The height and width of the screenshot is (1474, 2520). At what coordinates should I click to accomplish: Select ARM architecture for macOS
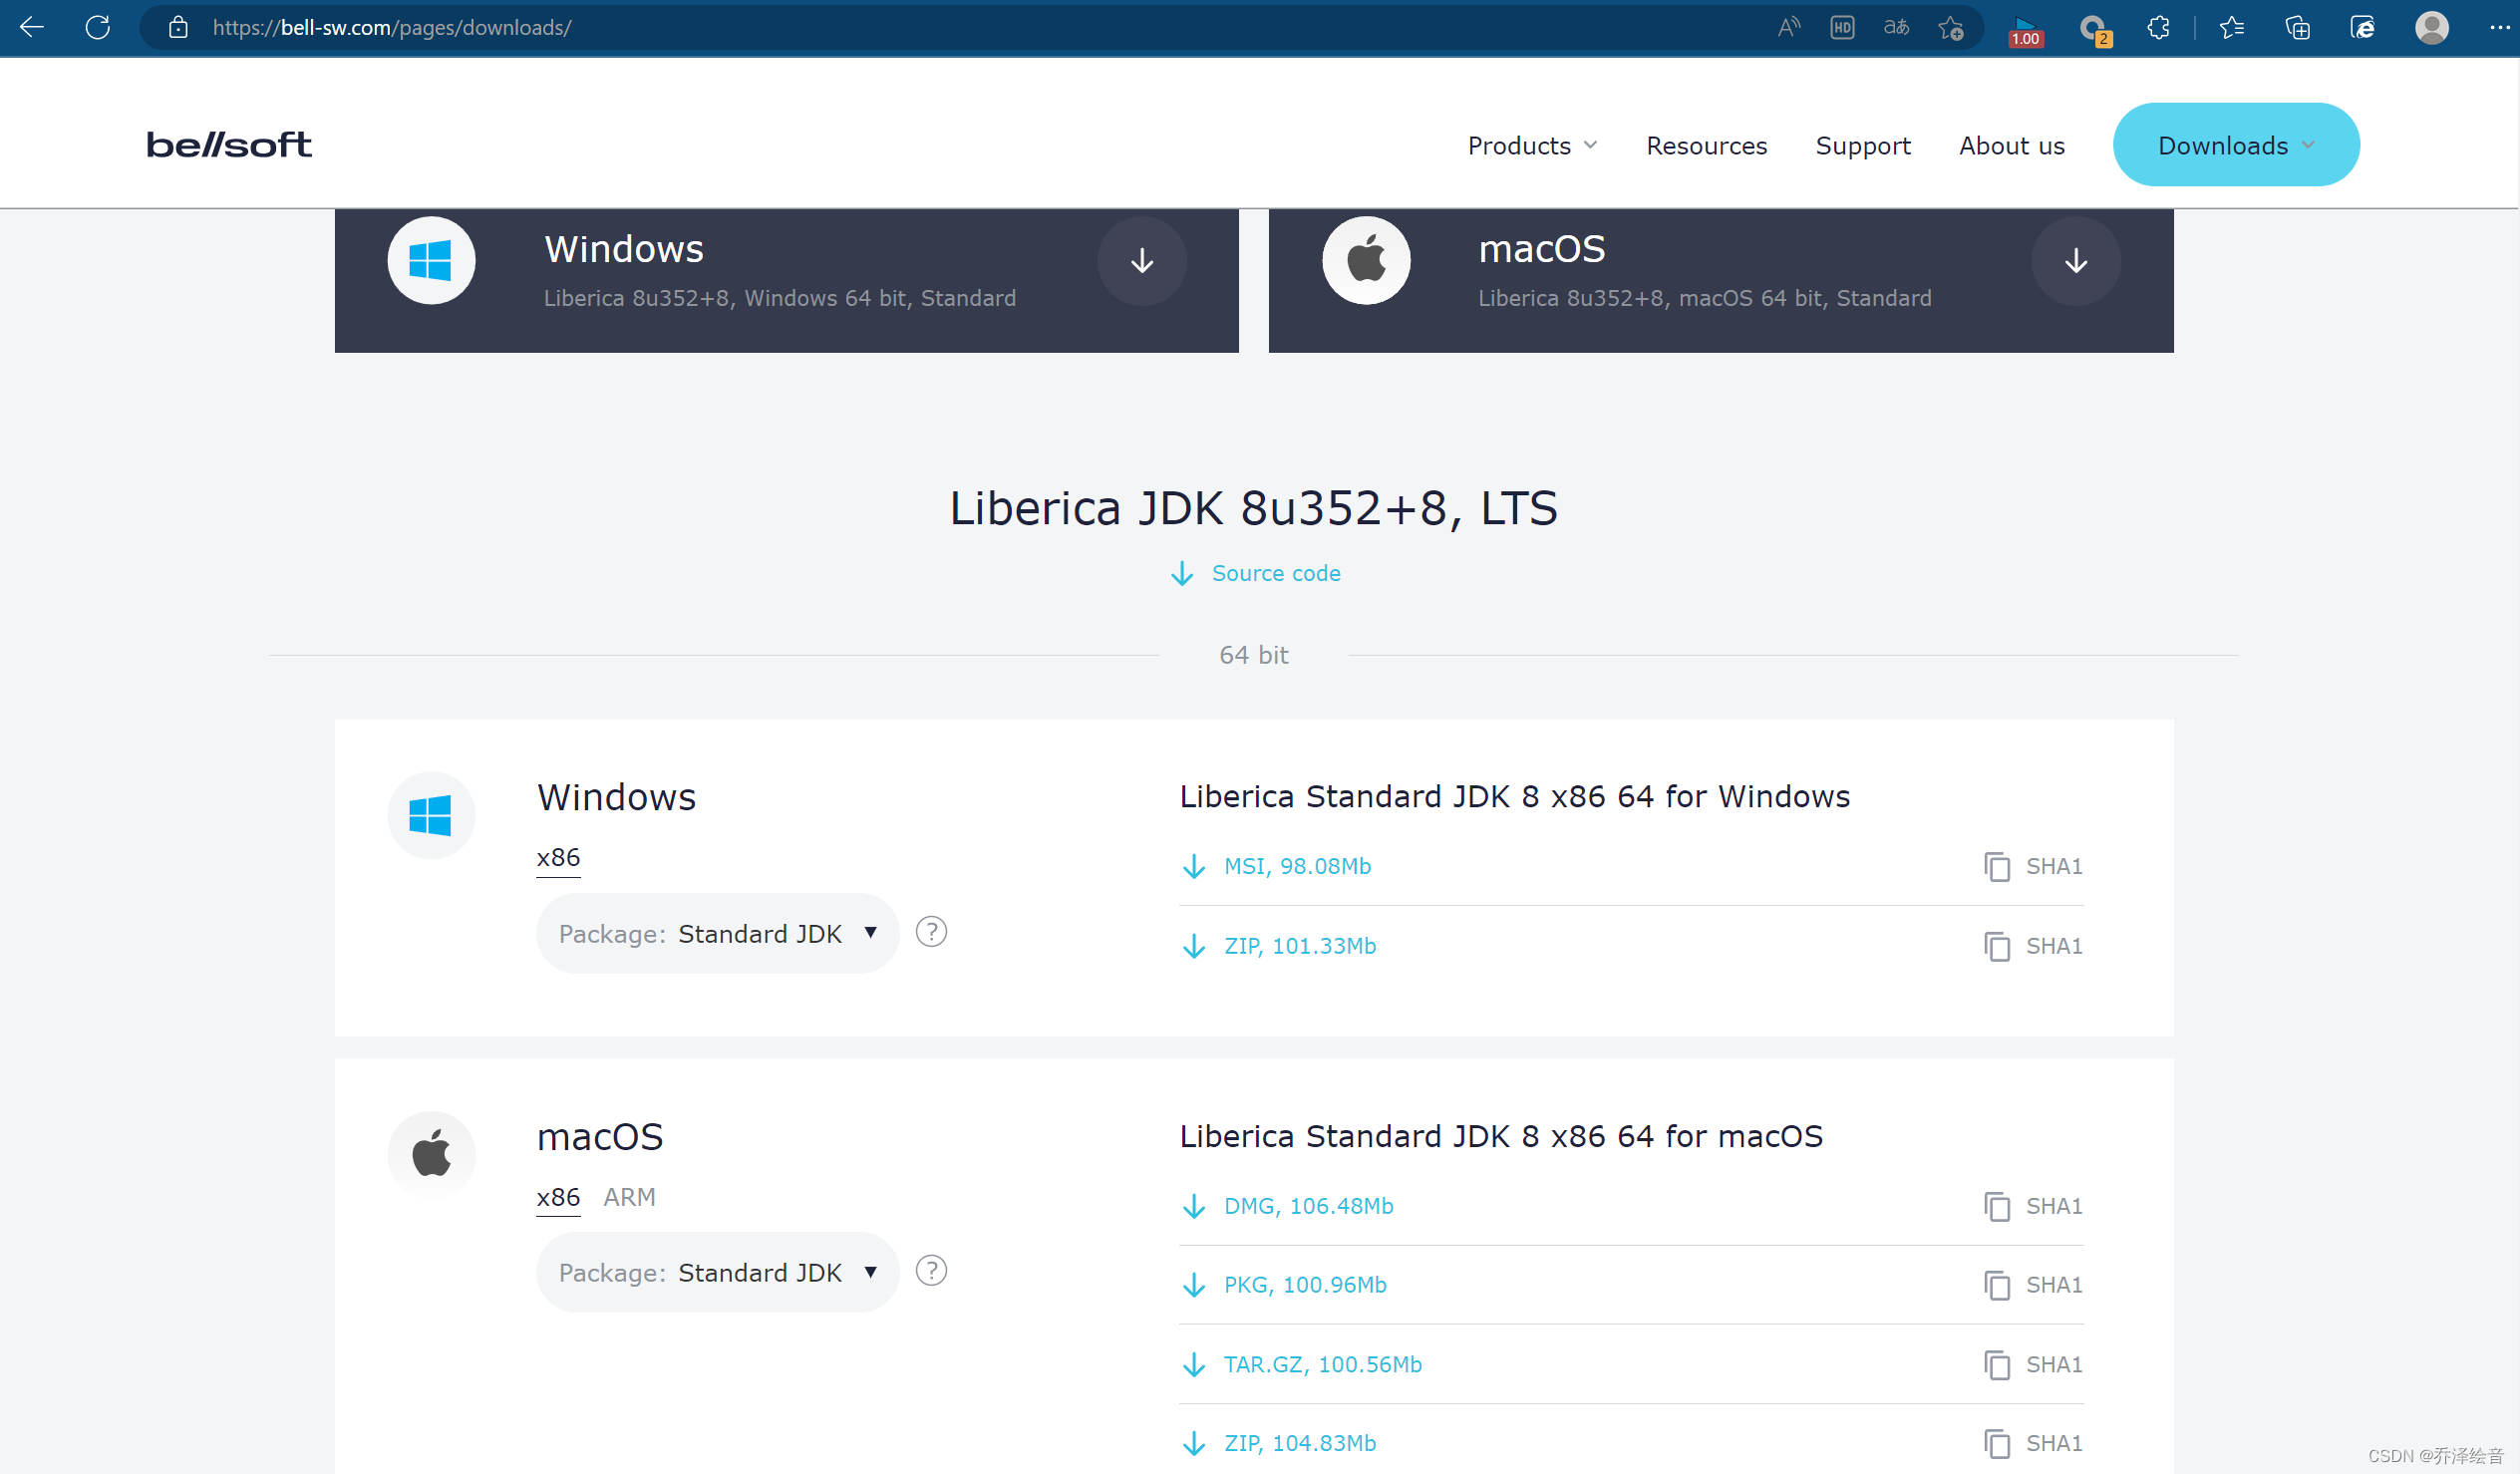pos(629,1197)
